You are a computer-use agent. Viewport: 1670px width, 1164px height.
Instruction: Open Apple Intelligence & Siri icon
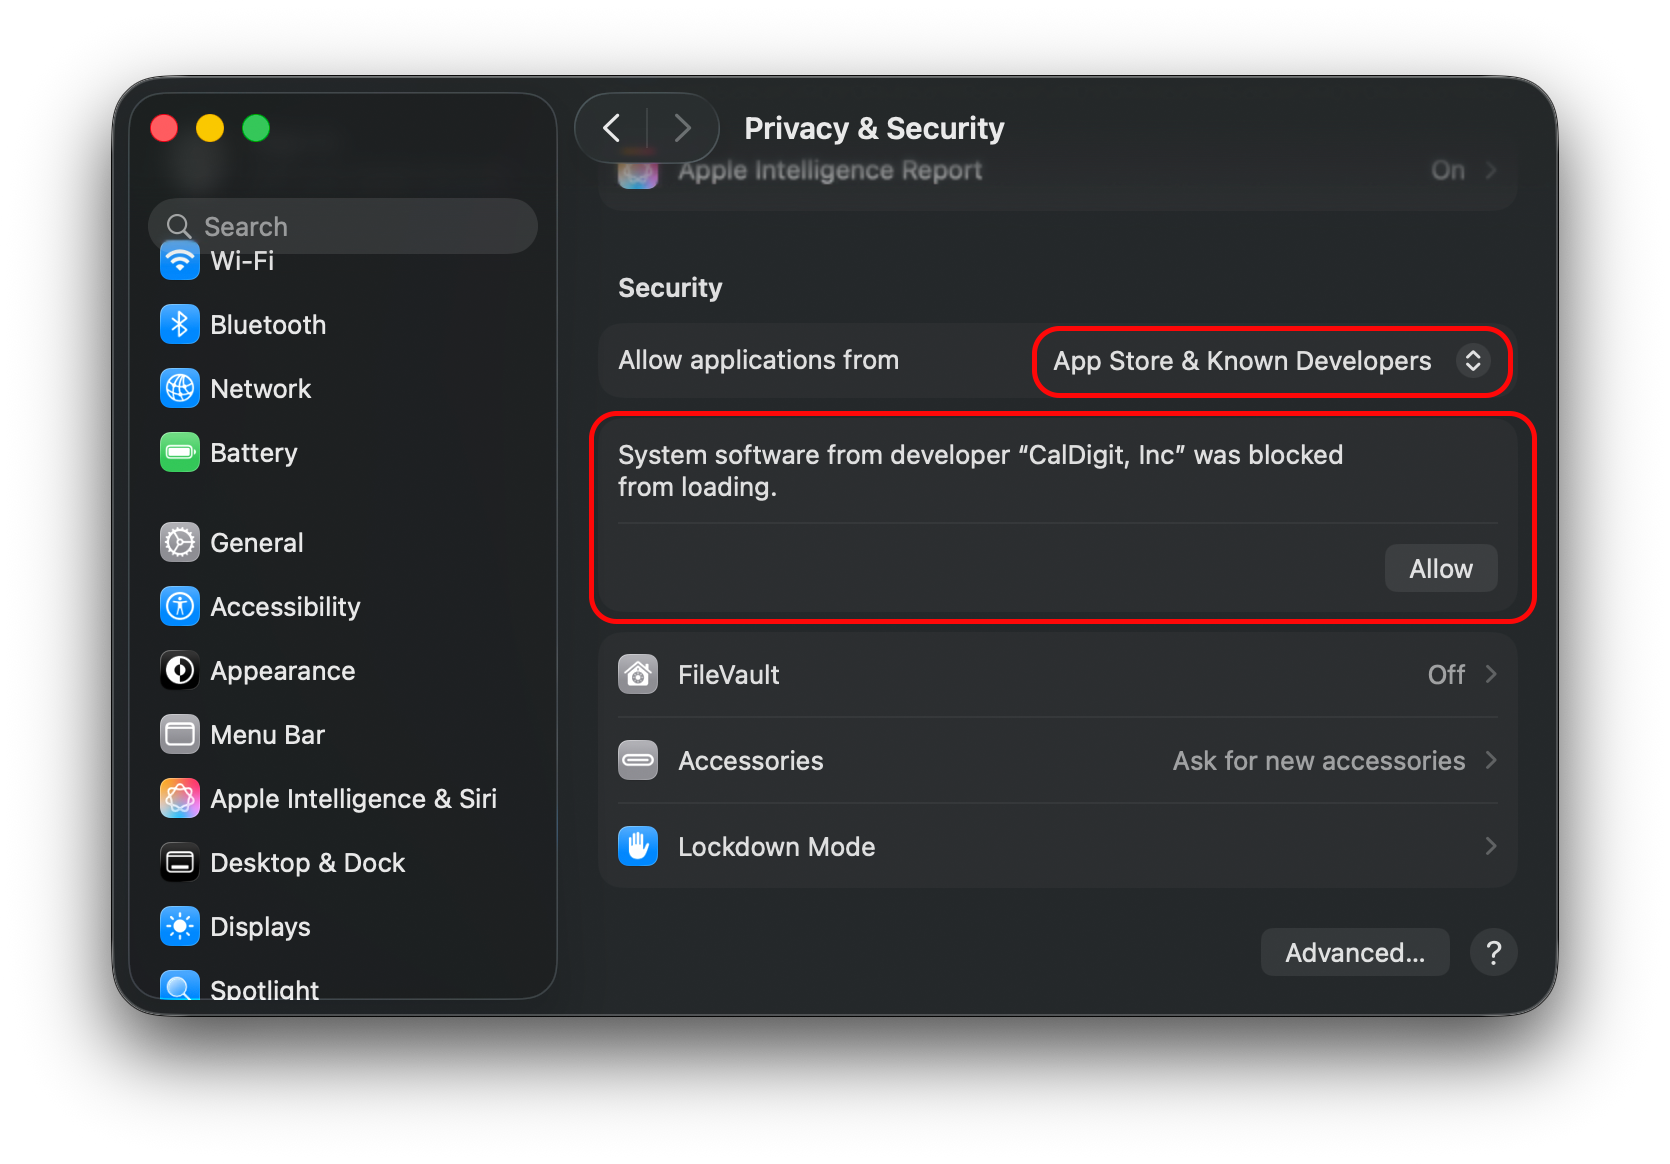pos(180,799)
